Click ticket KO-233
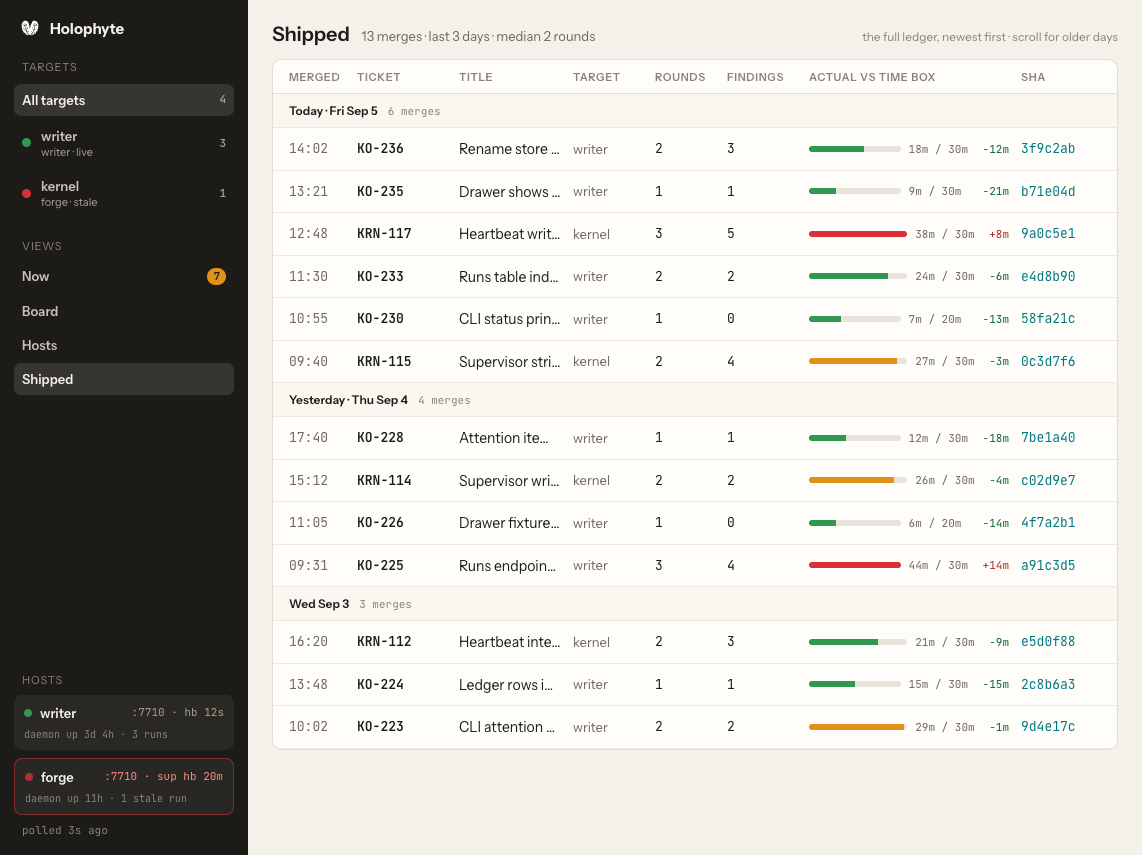 pos(380,277)
